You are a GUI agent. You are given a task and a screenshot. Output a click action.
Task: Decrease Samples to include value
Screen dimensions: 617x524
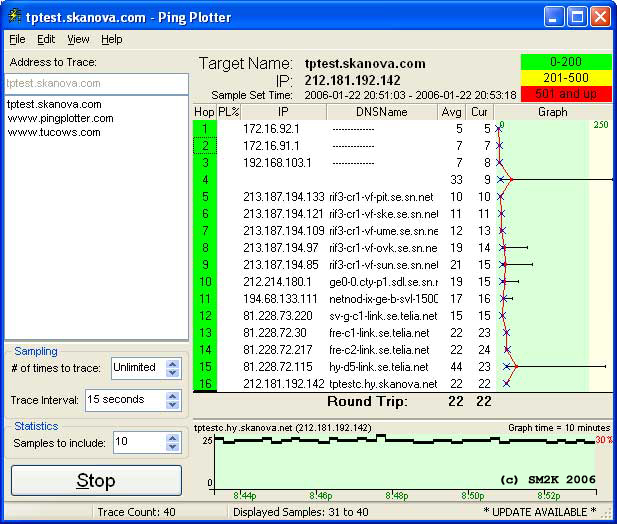coord(172,447)
